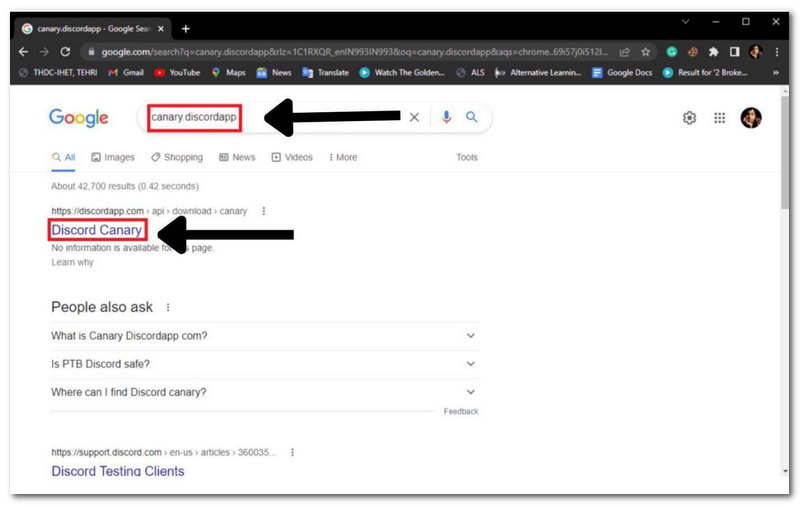Click the browser forward arrow
This screenshot has width=800, height=505.
[x=44, y=52]
